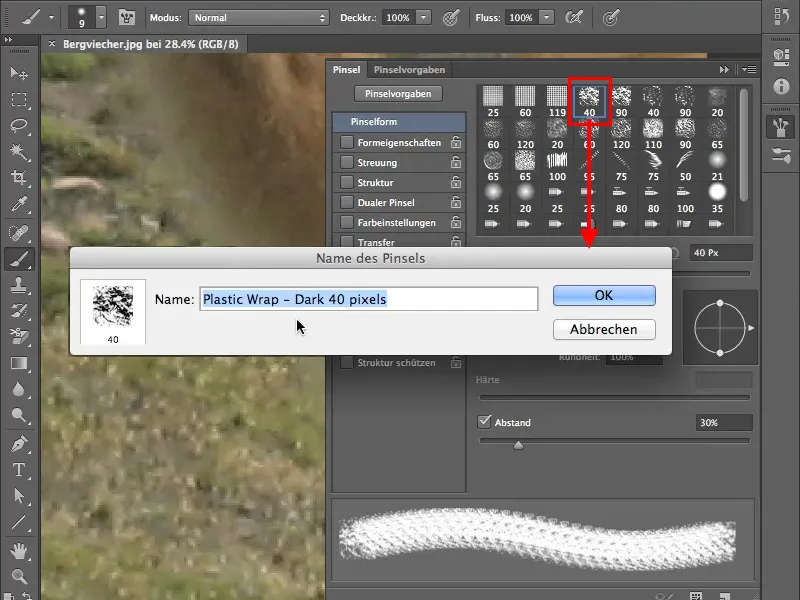Select the Rectangular Marquee tool
Viewport: 800px width, 600px height.
click(19, 99)
